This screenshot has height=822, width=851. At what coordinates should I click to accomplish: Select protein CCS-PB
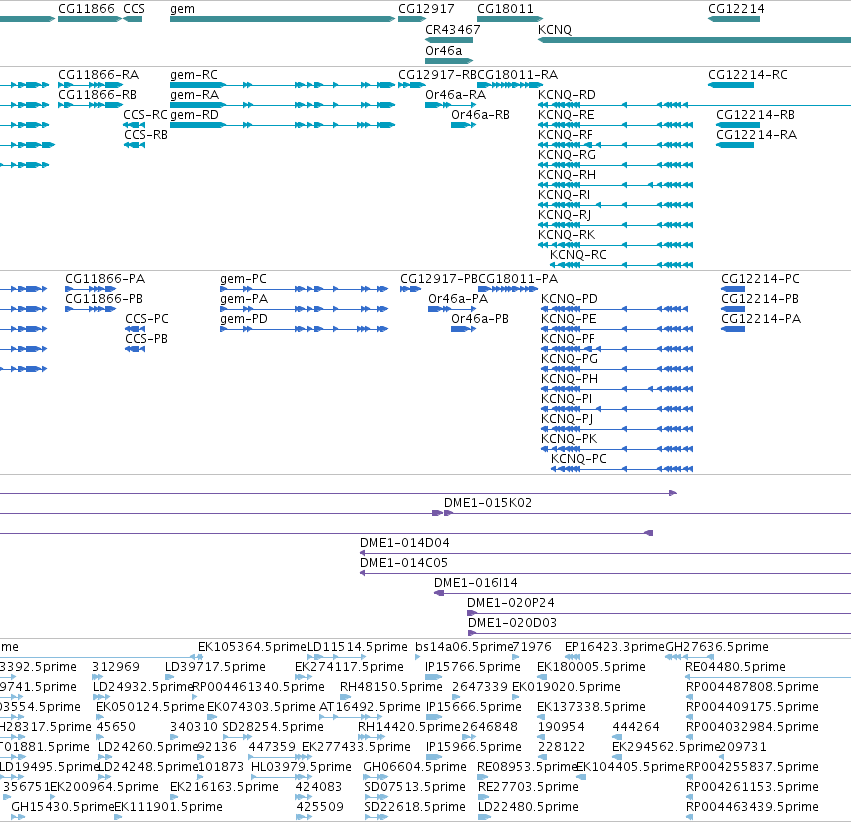click(x=135, y=349)
